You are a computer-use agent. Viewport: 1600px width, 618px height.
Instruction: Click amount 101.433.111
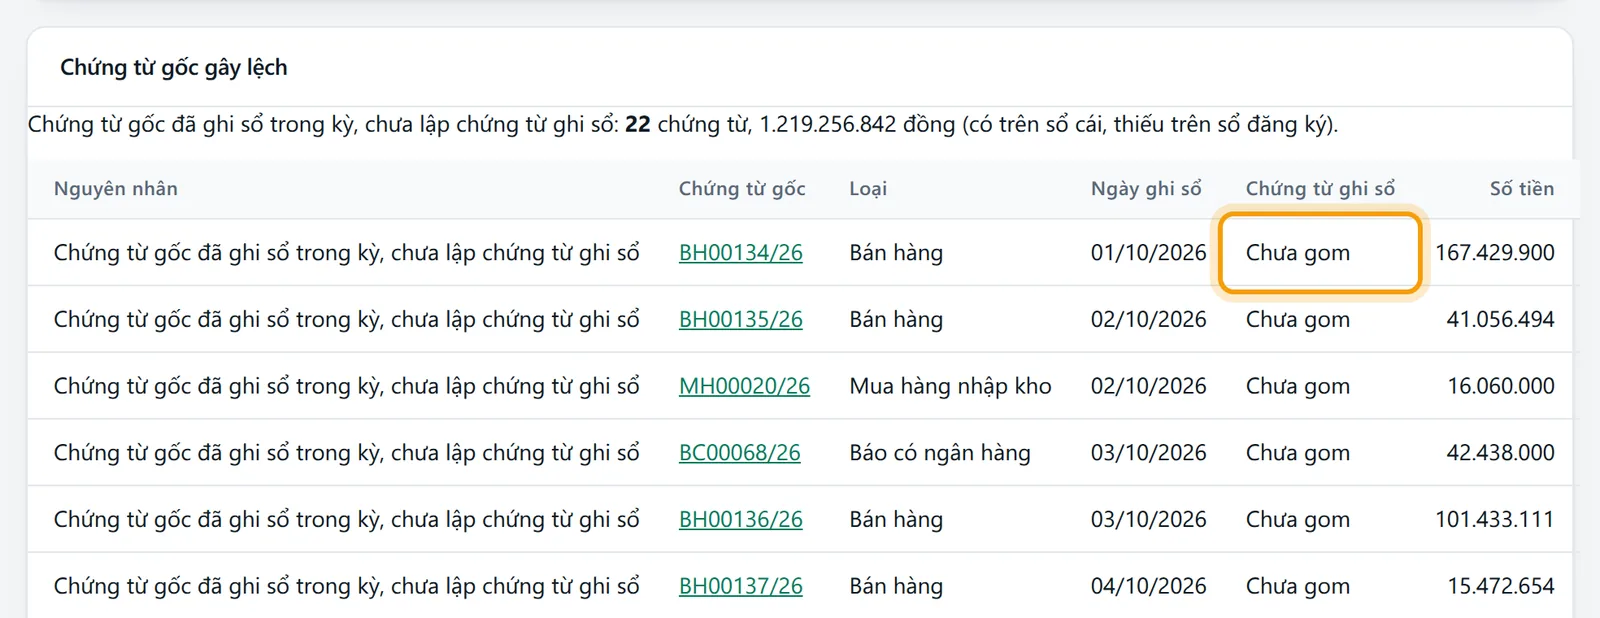[x=1495, y=520]
